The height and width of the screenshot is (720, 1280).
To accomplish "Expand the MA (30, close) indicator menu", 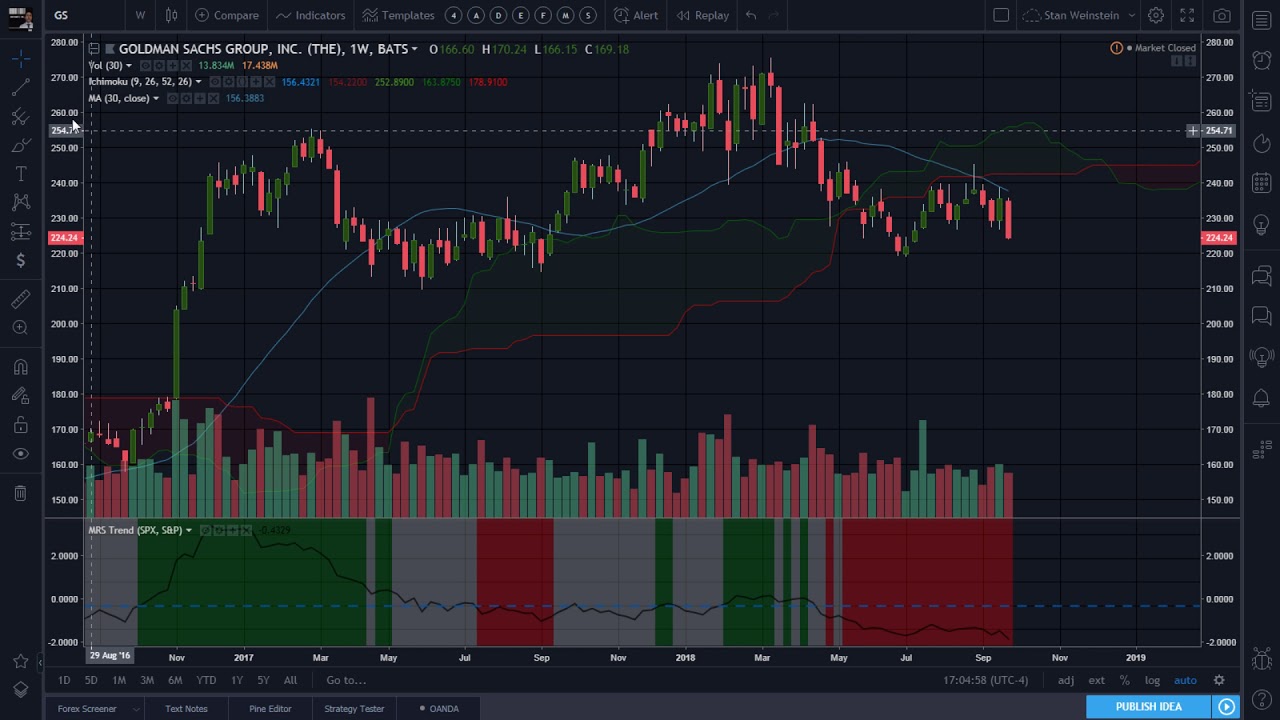I will [x=156, y=98].
